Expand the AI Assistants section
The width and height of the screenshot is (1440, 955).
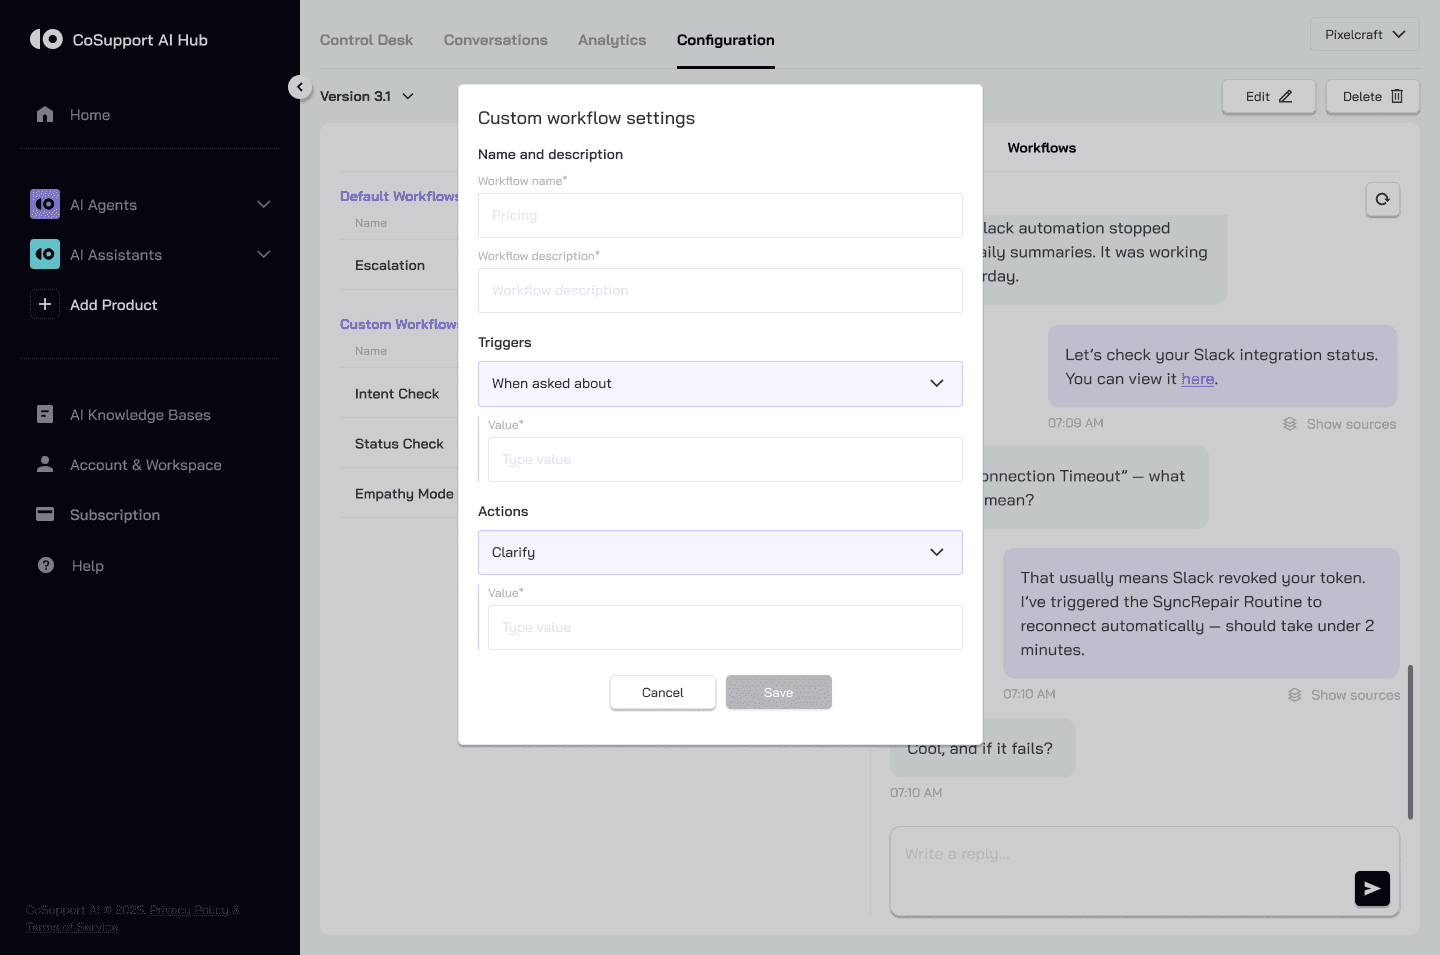[x=264, y=254]
